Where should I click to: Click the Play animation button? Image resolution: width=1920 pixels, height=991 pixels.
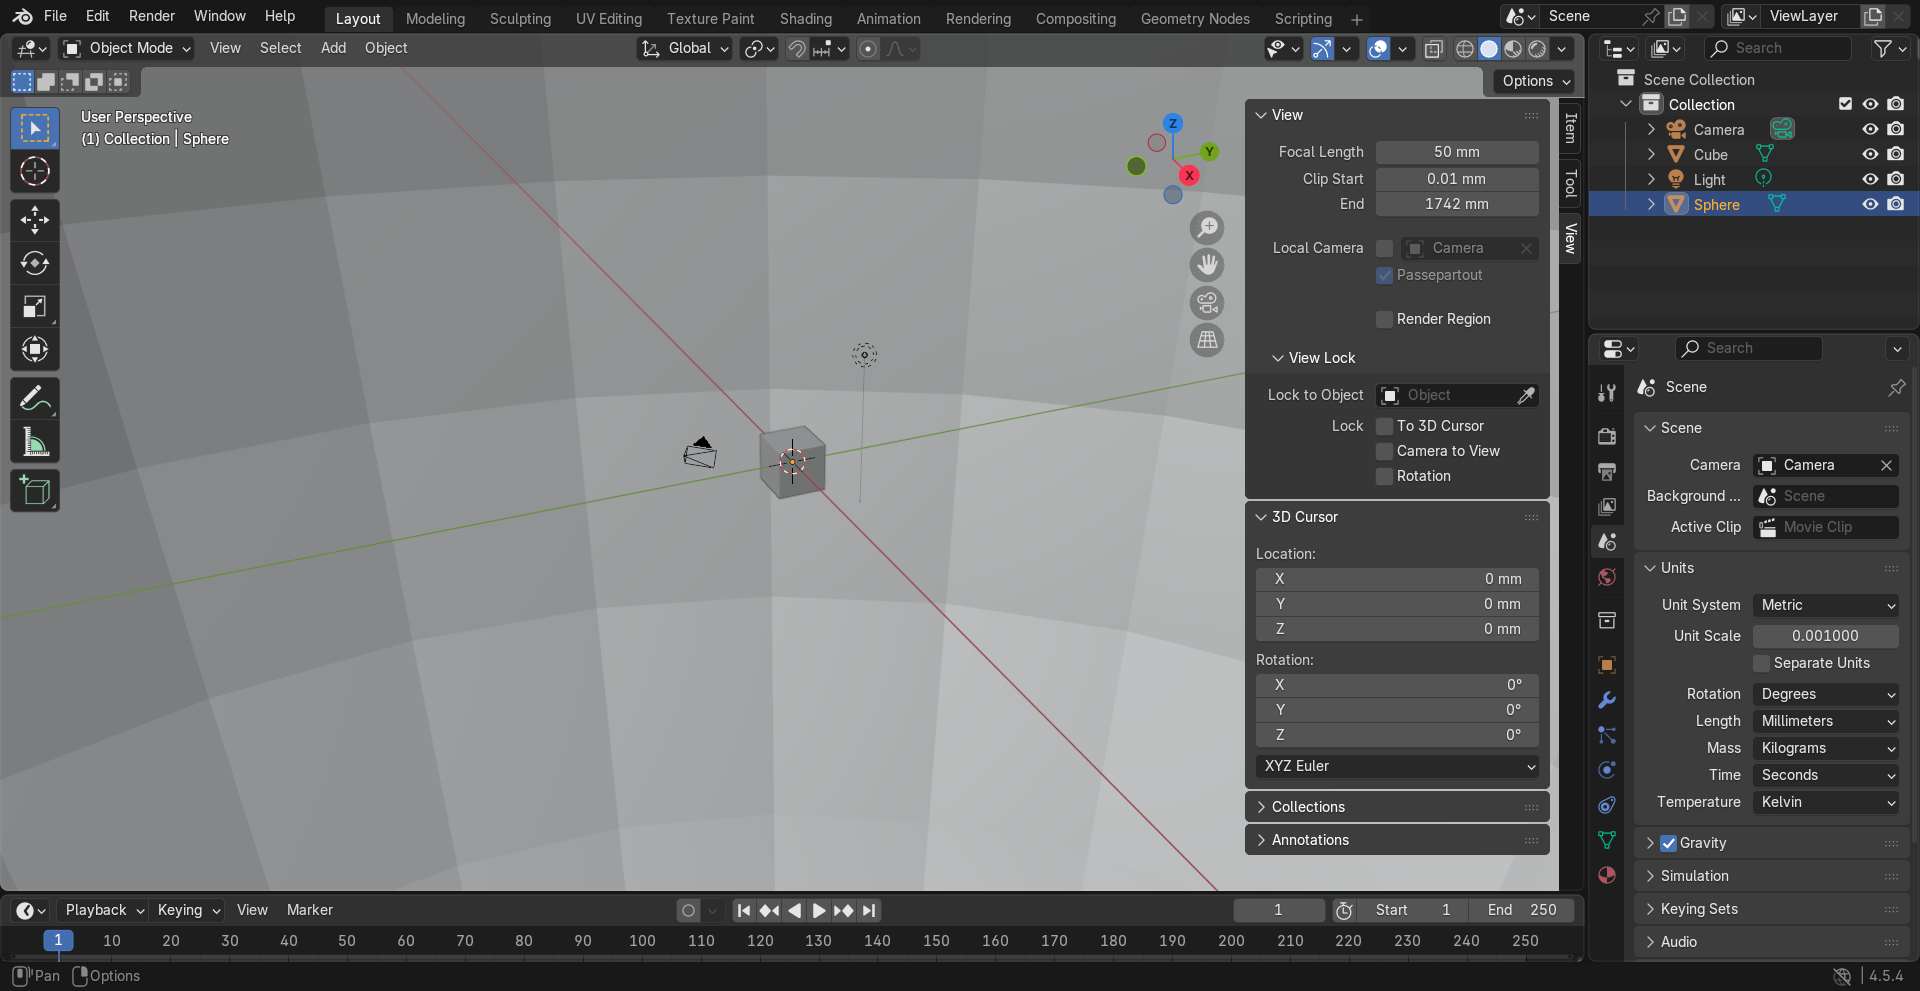pos(818,910)
